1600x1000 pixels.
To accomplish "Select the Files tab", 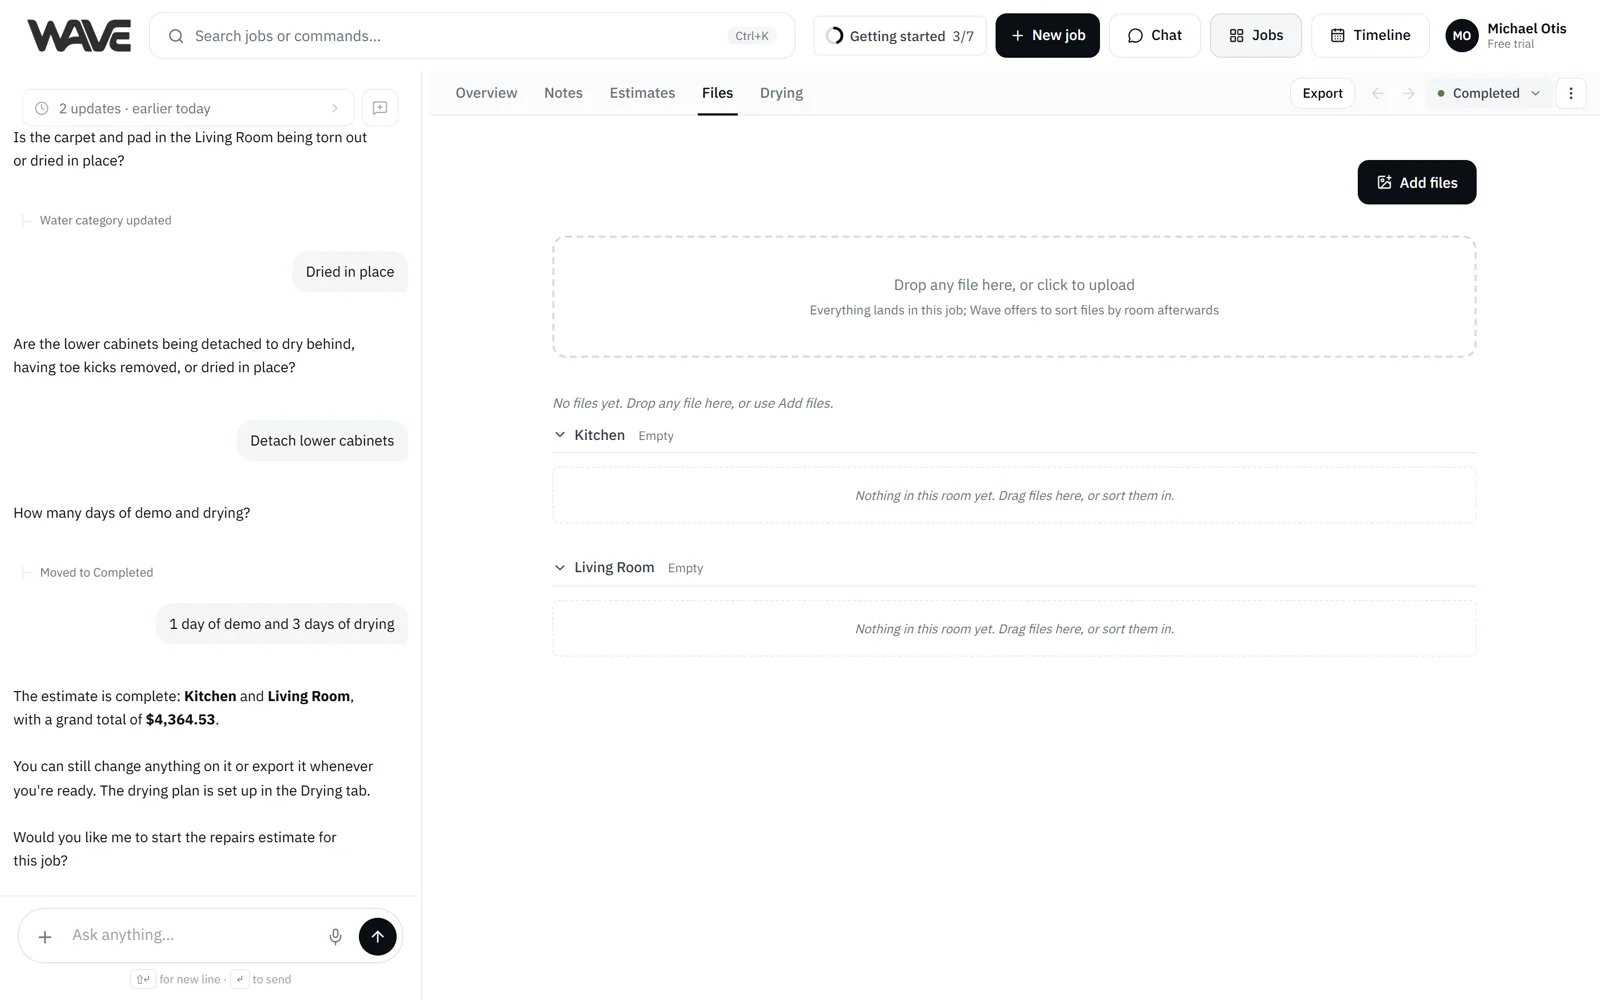I will click(717, 93).
